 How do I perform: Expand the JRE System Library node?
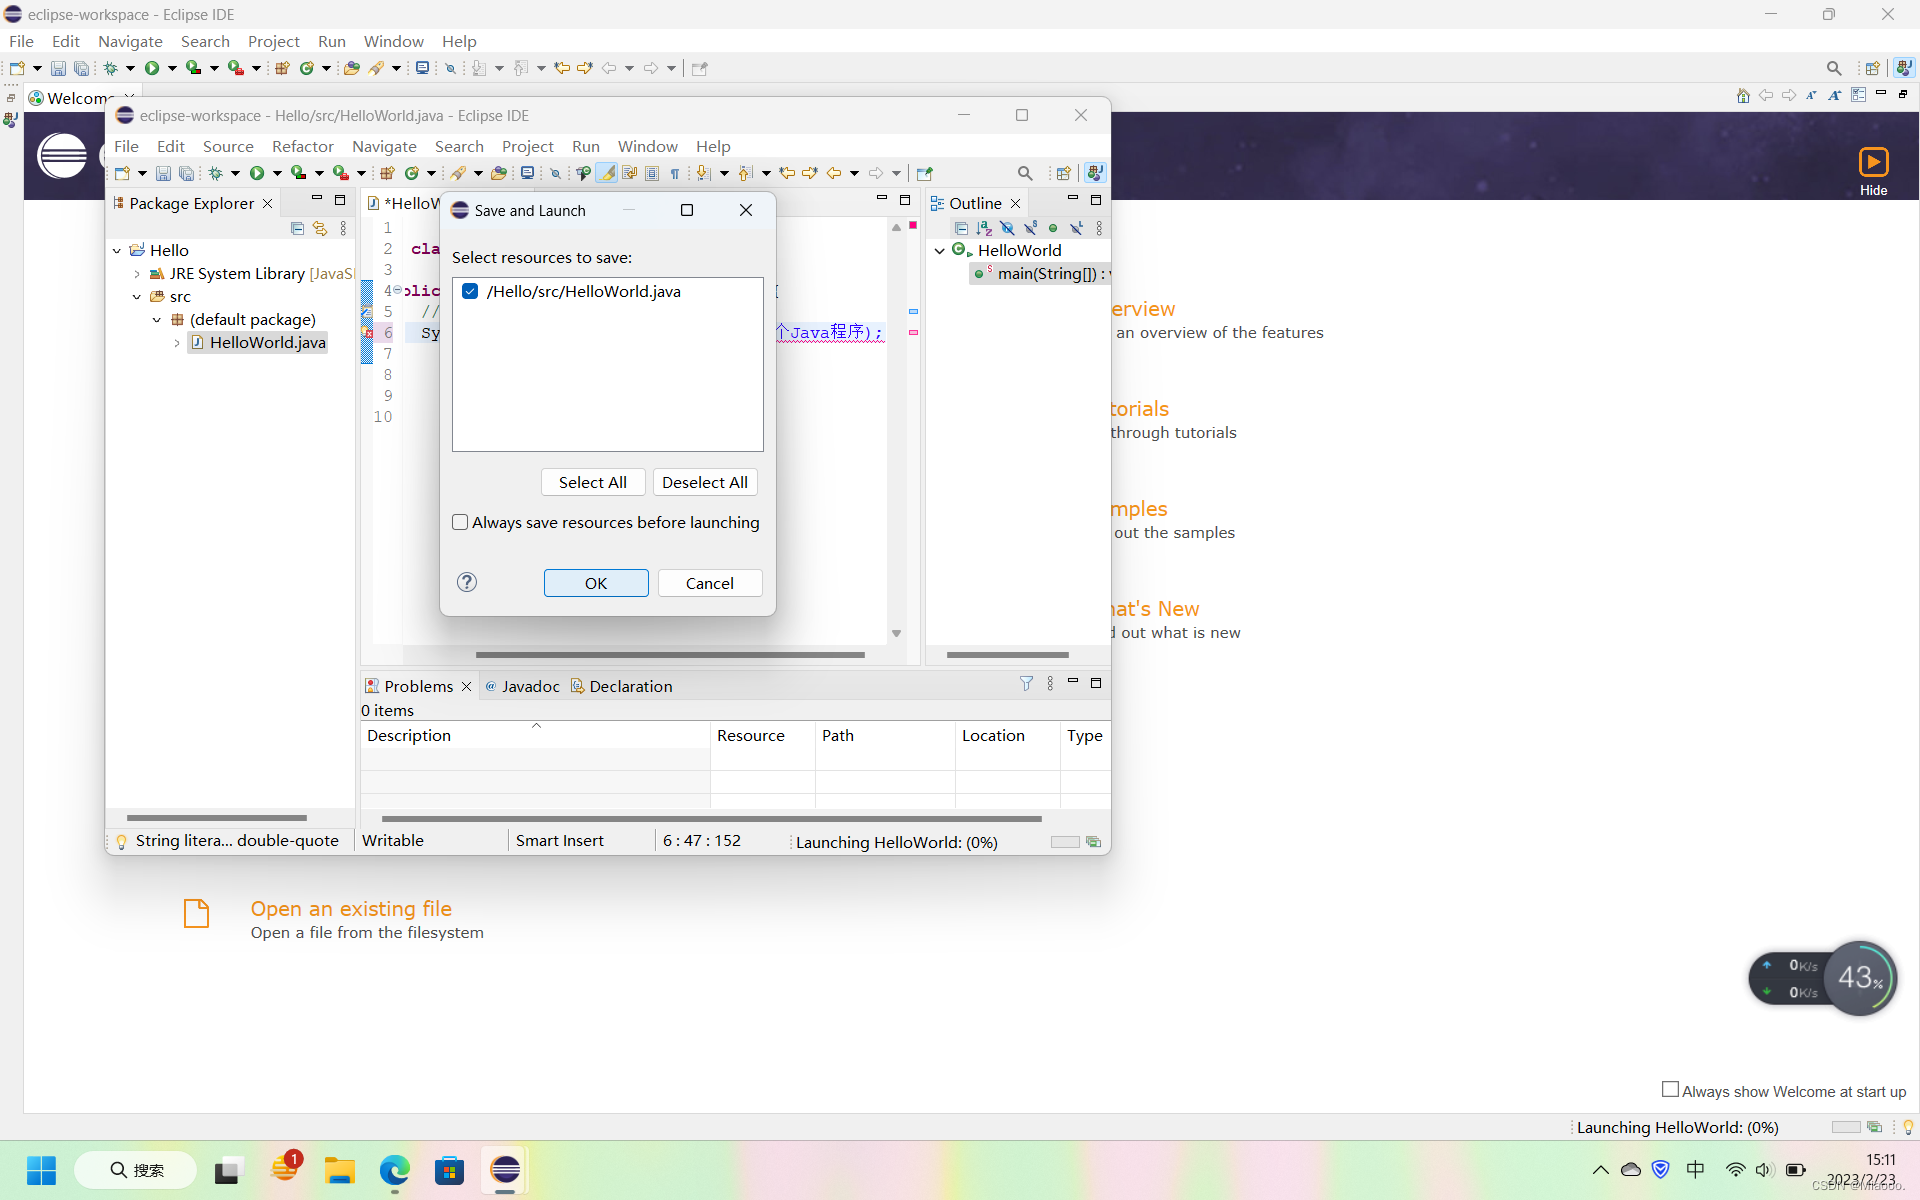point(137,274)
